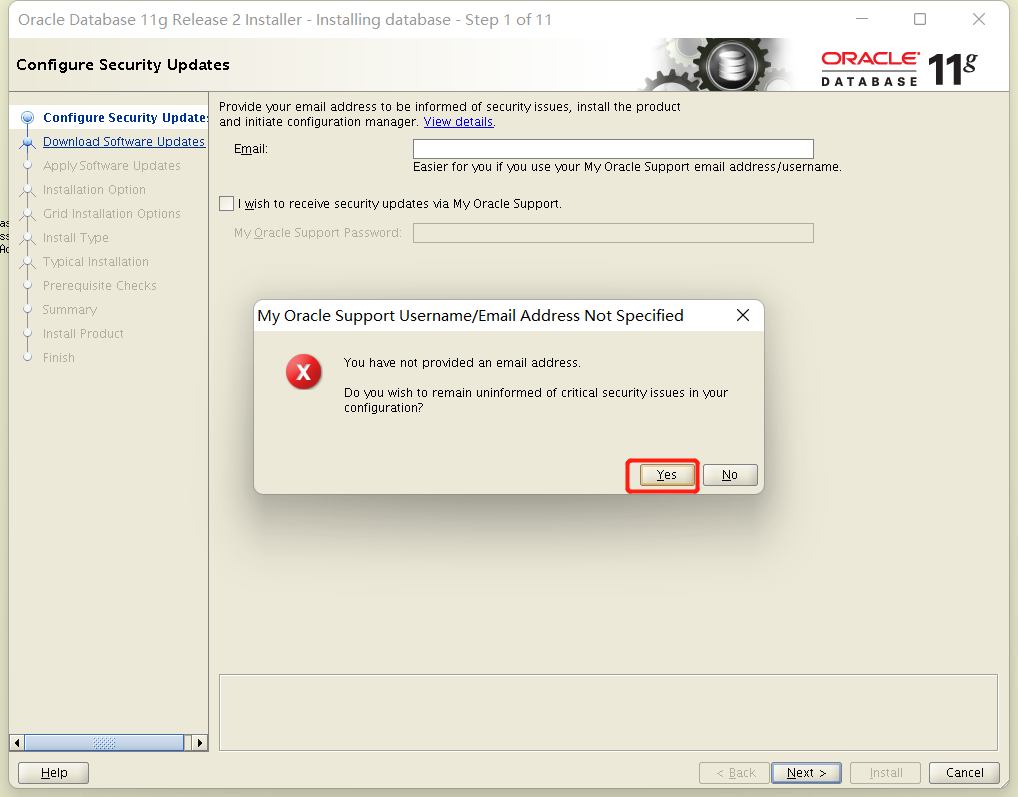Screen dimensions: 1018x797
Task: Select the Configure Security Updates step
Action: click(125, 117)
